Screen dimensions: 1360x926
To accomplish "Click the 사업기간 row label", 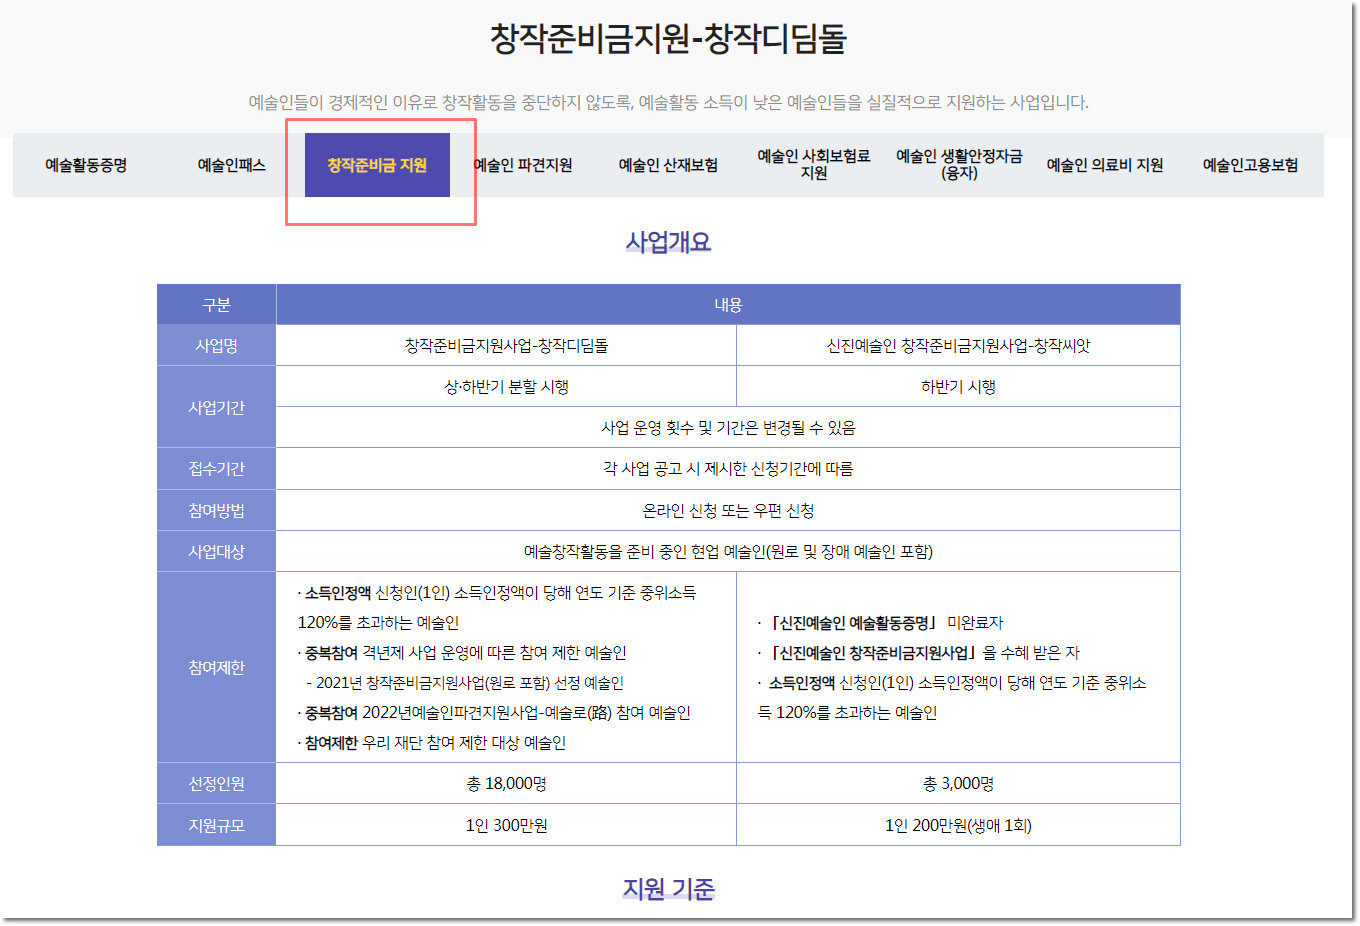I will [216, 408].
